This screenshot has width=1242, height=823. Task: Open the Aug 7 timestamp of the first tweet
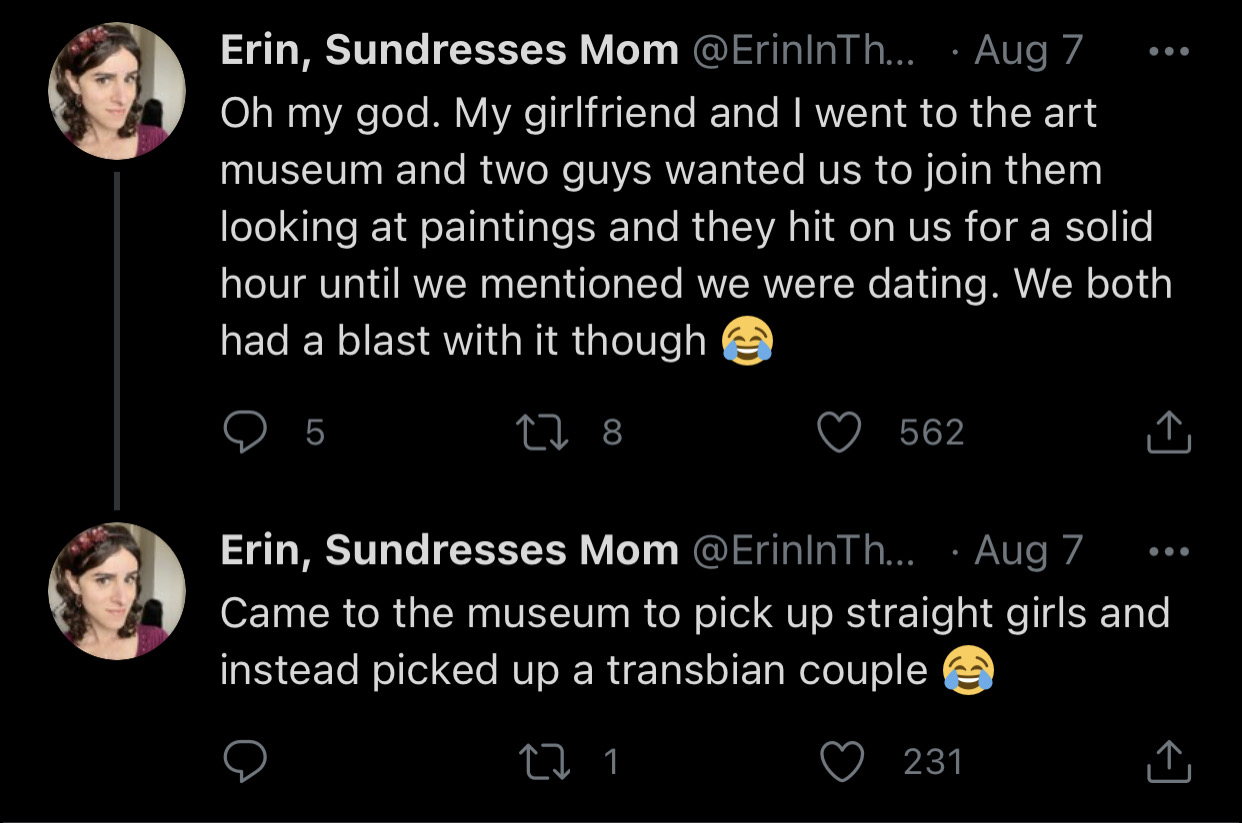1028,50
